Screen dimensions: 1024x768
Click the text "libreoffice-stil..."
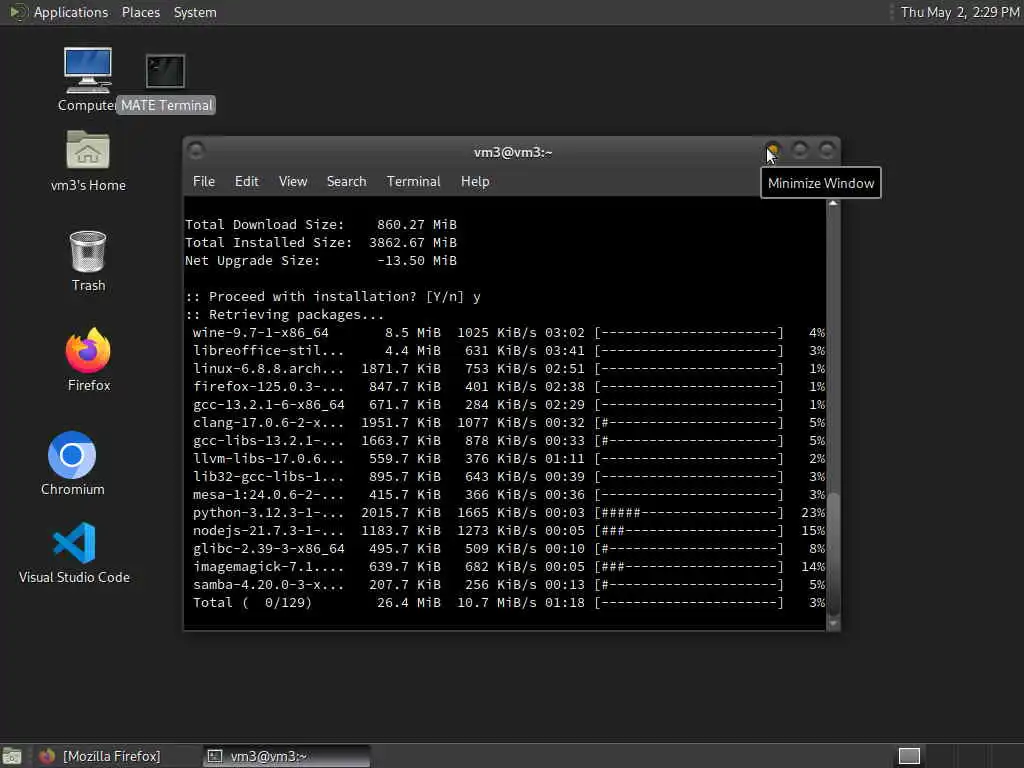(268, 351)
